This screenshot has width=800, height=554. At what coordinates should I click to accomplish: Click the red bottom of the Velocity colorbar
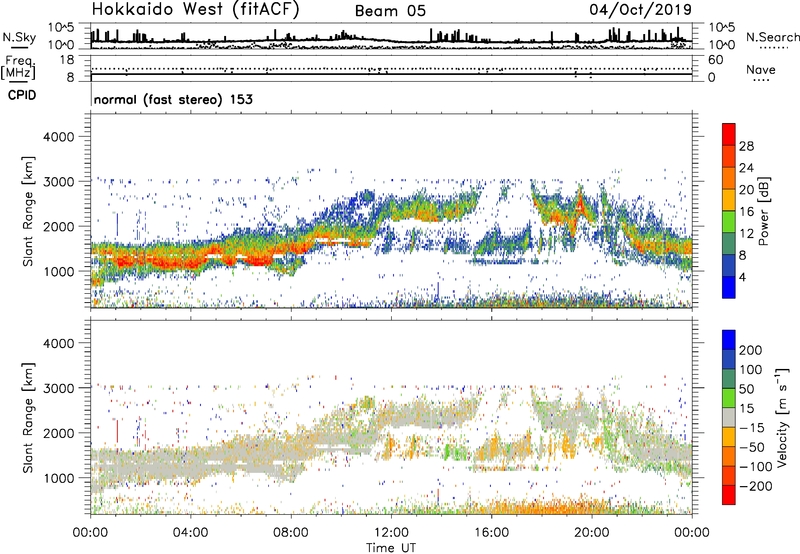tap(729, 495)
